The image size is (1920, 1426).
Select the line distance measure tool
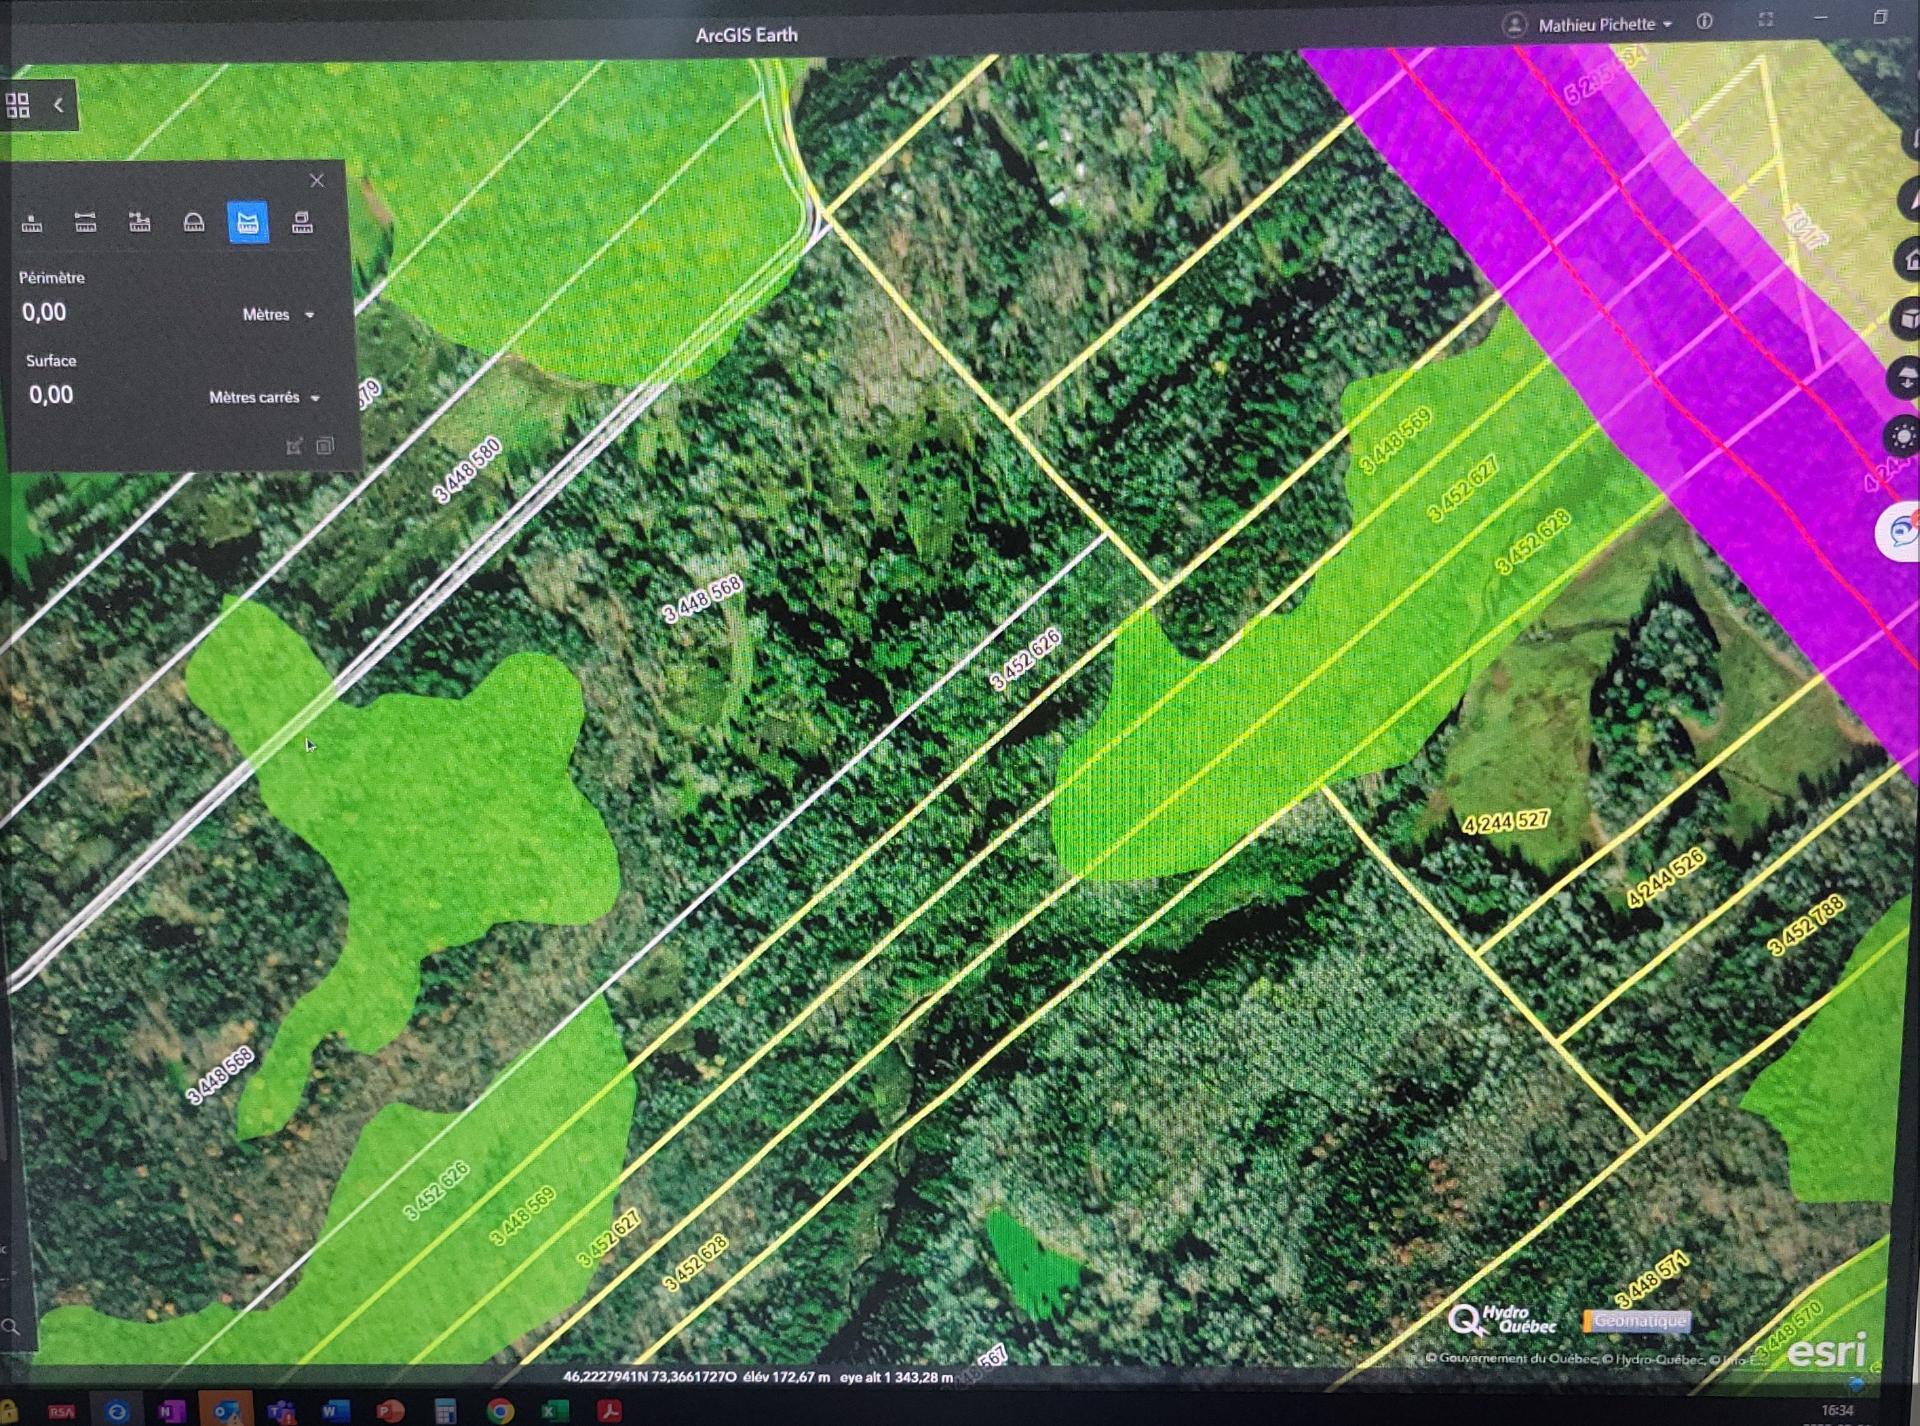86,222
